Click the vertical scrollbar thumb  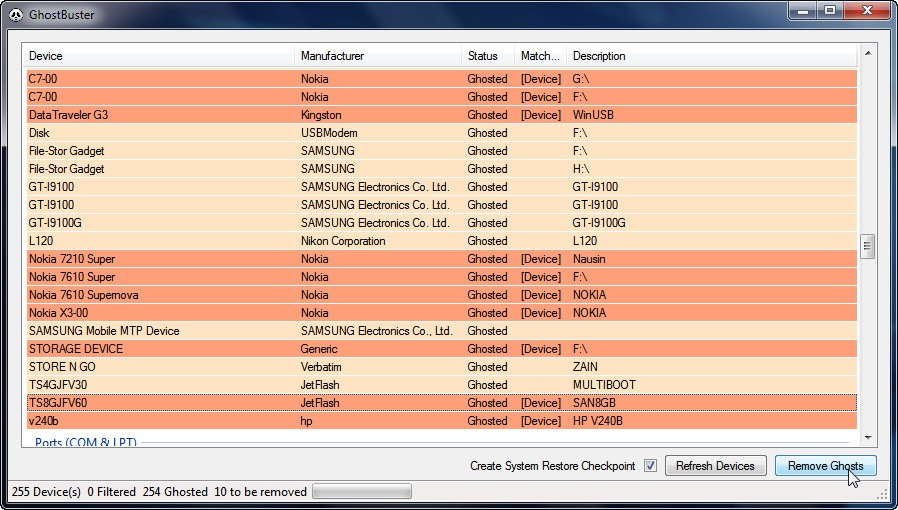point(868,247)
